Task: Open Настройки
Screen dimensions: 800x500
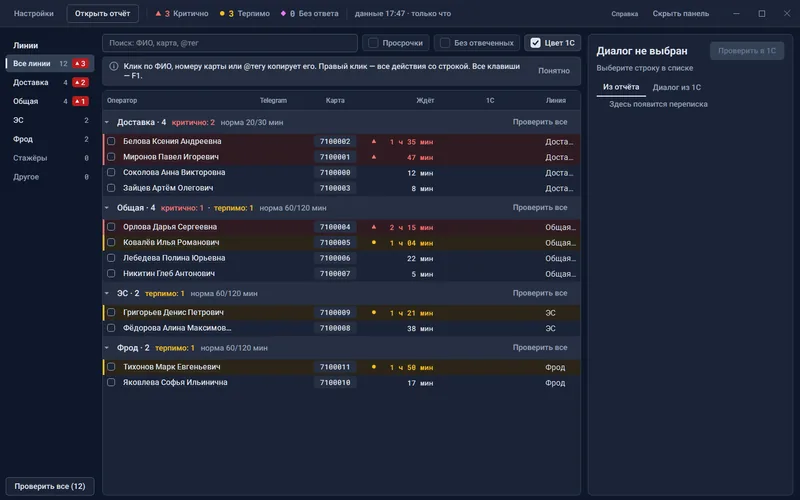Action: tap(34, 14)
